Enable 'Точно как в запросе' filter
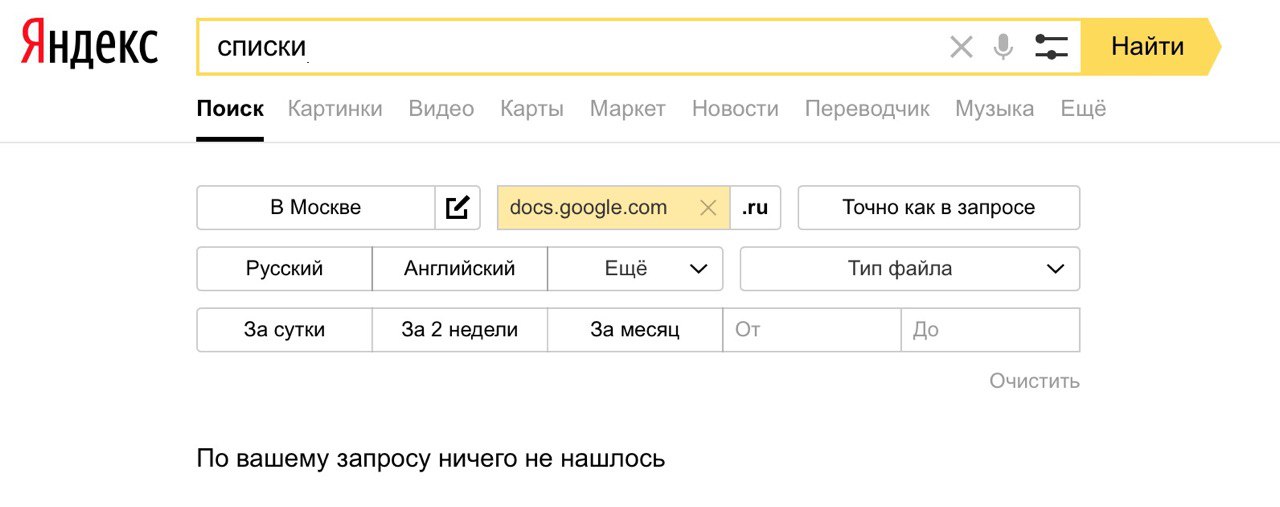This screenshot has width=1280, height=507. coord(939,208)
